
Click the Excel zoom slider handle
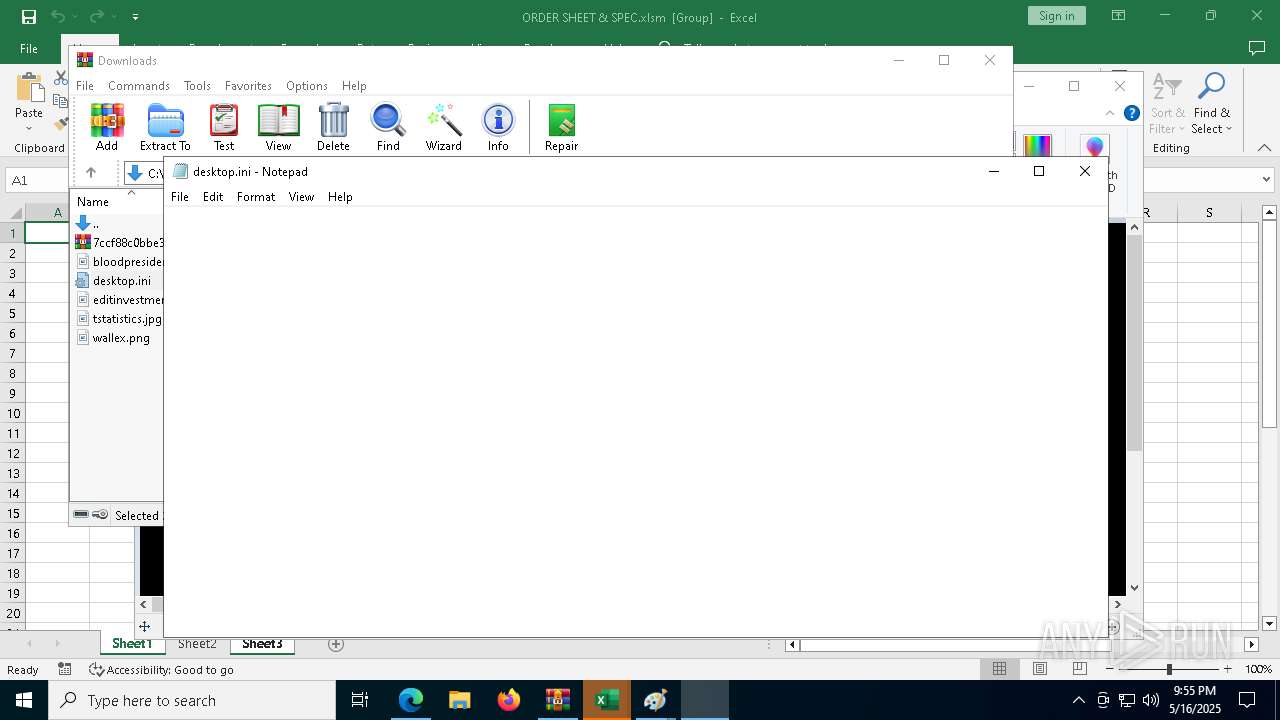[x=1169, y=669]
